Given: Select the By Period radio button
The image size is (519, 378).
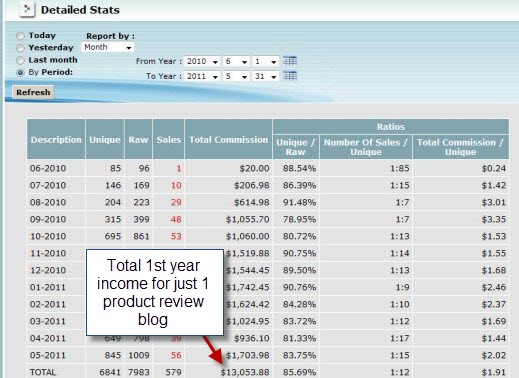Looking at the screenshot, I should click(x=21, y=72).
